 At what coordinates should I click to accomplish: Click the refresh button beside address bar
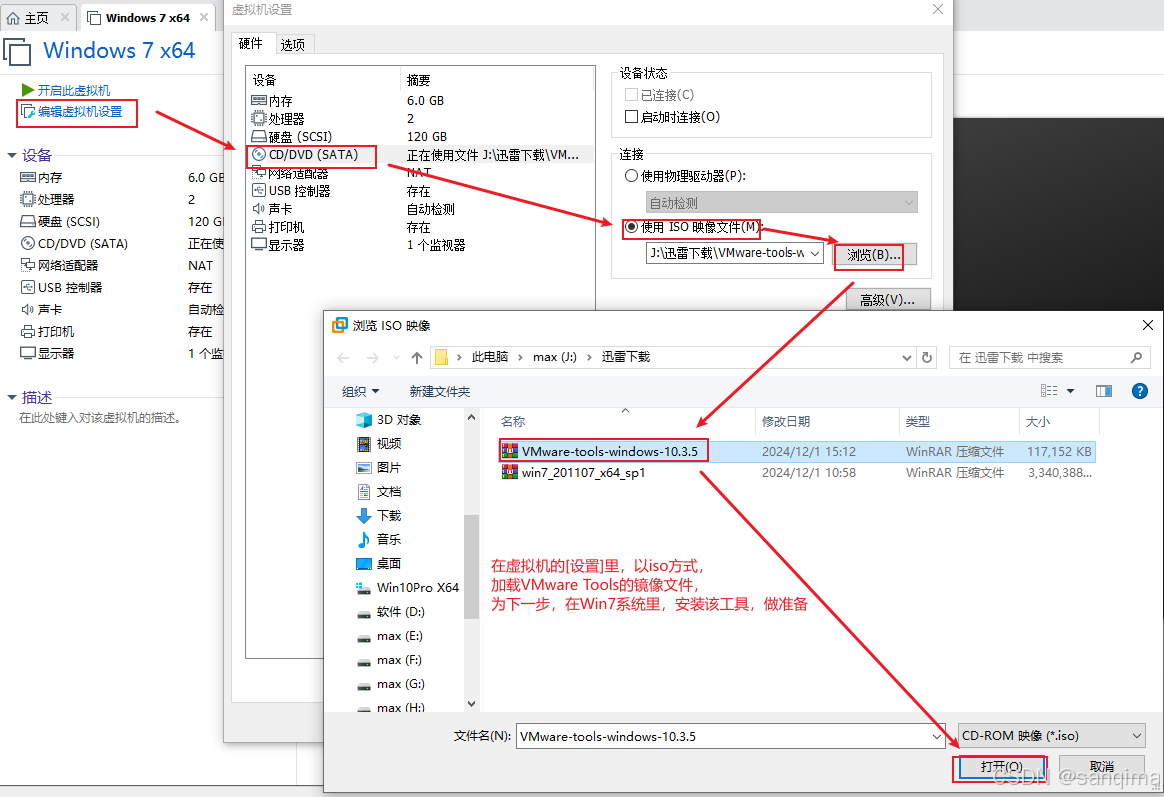926,358
